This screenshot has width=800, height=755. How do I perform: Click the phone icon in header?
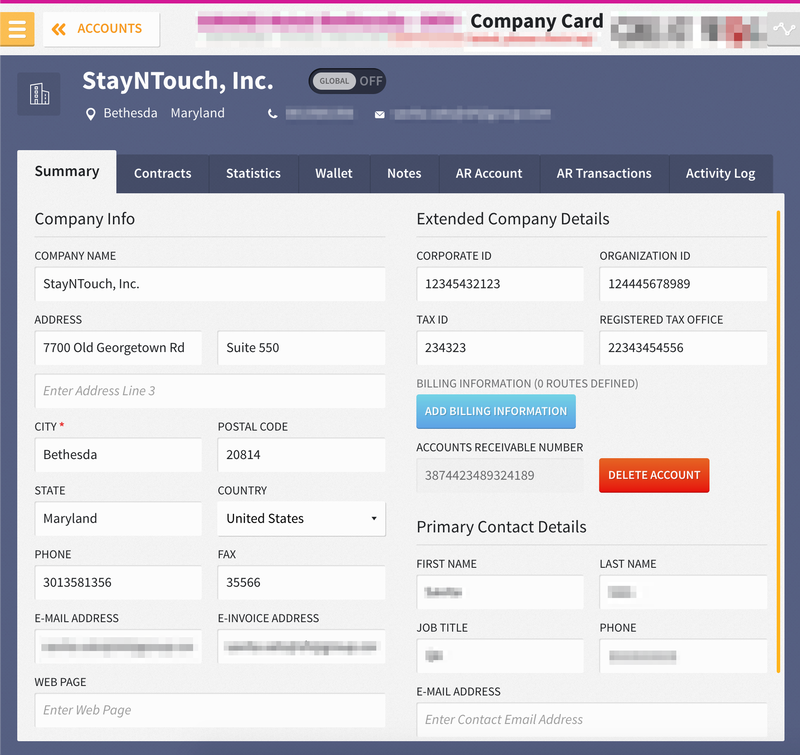(273, 114)
